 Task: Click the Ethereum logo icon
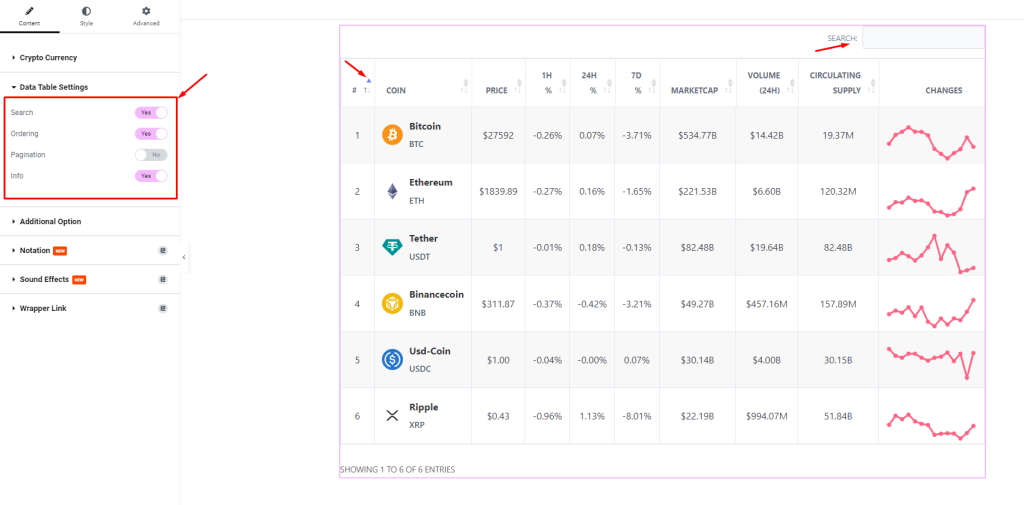pyautogui.click(x=392, y=191)
